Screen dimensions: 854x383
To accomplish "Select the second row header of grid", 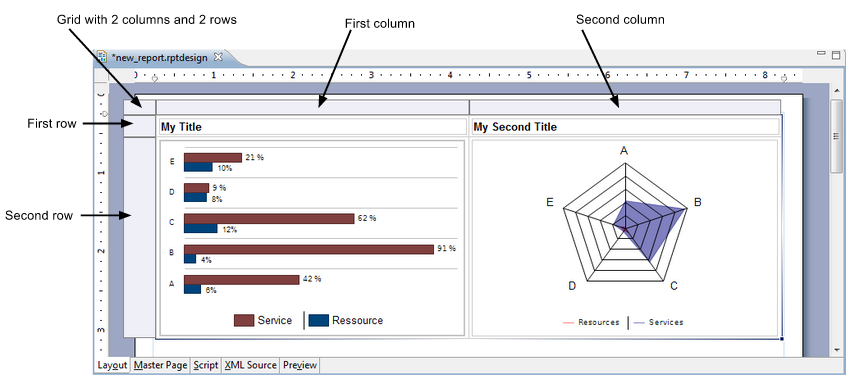I will pyautogui.click(x=139, y=237).
